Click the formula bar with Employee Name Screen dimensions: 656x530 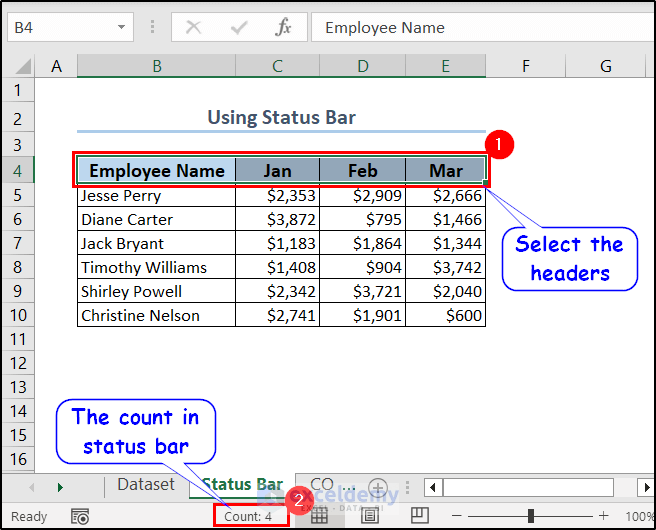[483, 27]
